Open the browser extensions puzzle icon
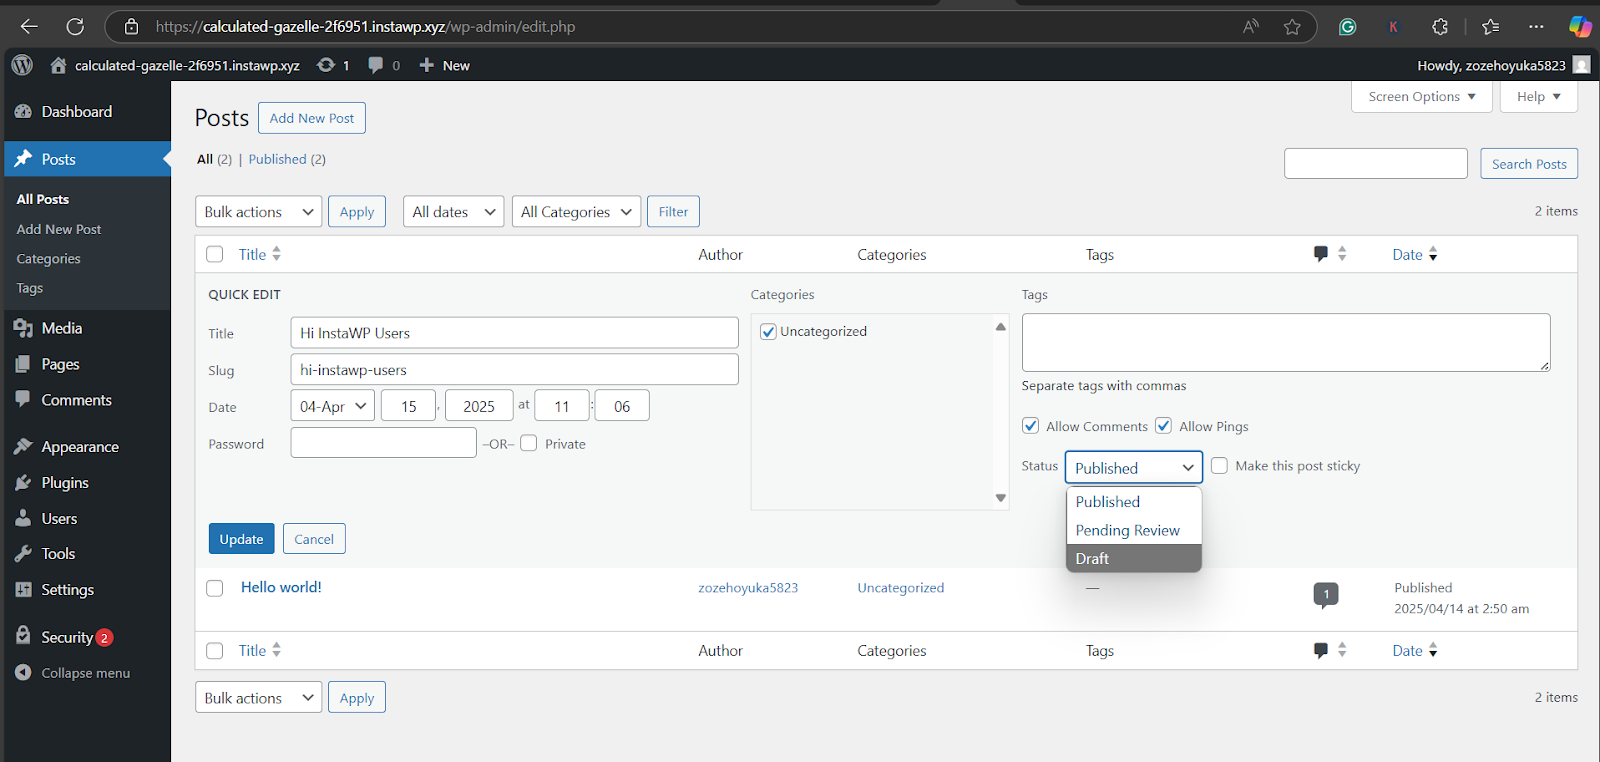The image size is (1600, 762). [1440, 27]
